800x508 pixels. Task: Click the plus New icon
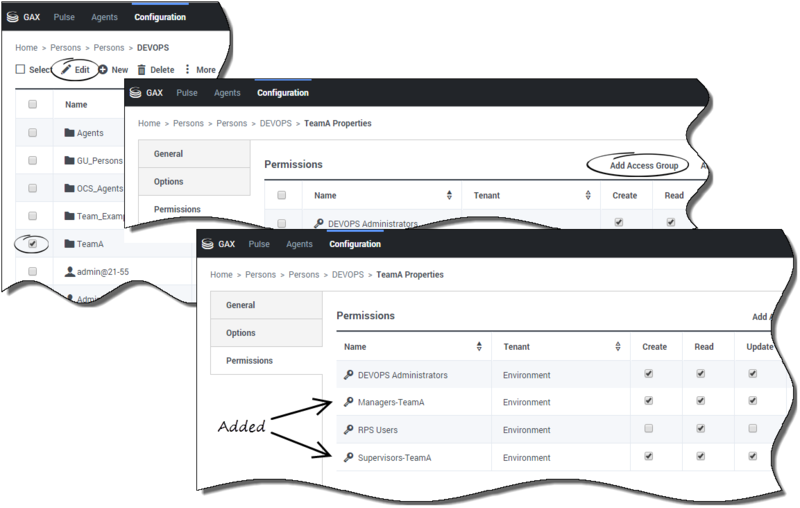coord(103,70)
